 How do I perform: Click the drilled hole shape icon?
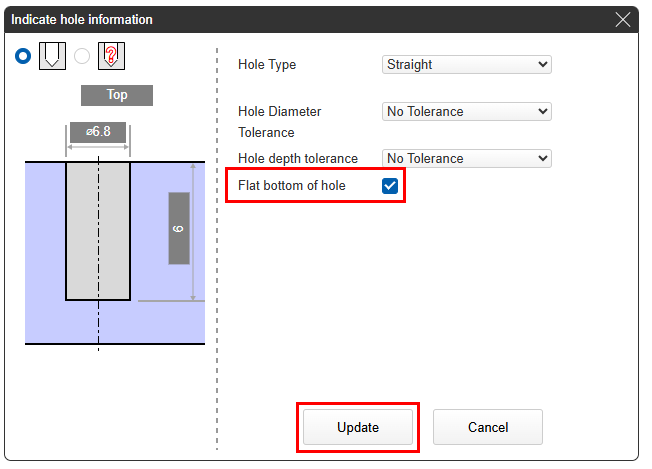coord(51,57)
